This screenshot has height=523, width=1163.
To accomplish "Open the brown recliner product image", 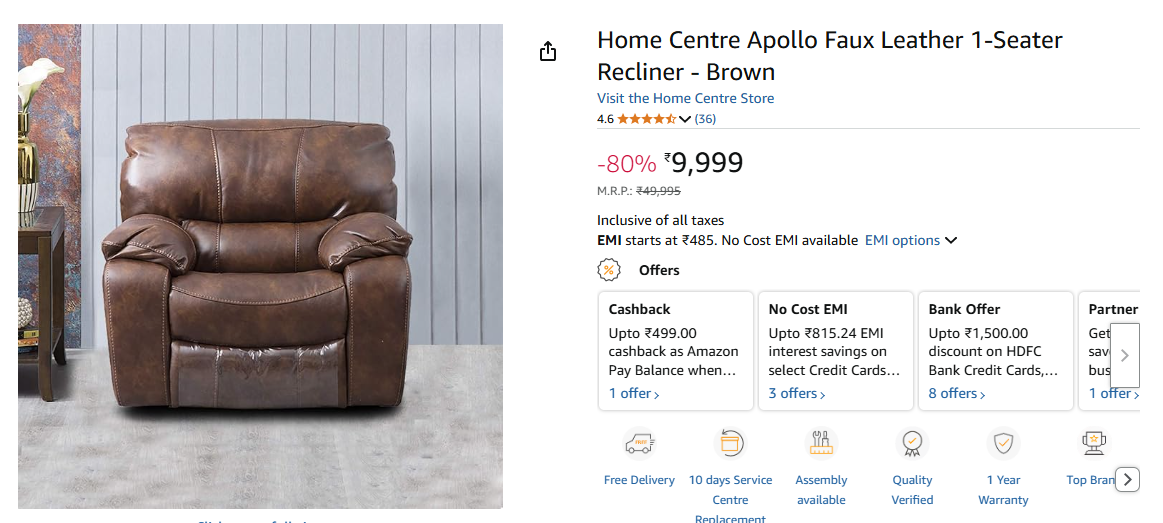I will point(260,266).
